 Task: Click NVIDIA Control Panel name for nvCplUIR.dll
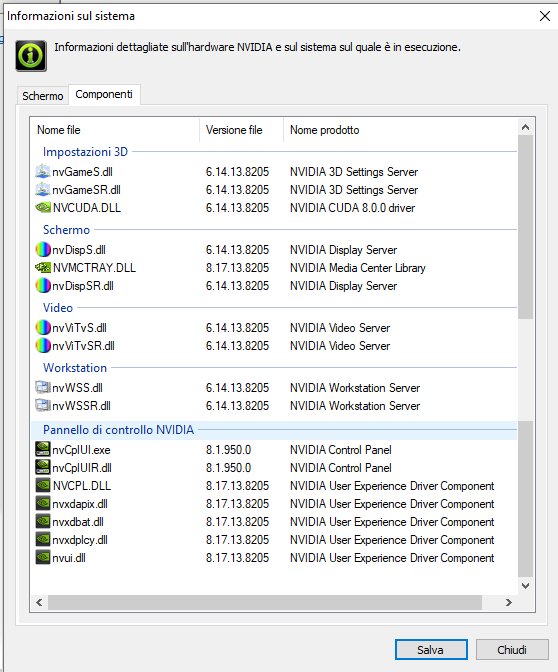[x=341, y=468]
